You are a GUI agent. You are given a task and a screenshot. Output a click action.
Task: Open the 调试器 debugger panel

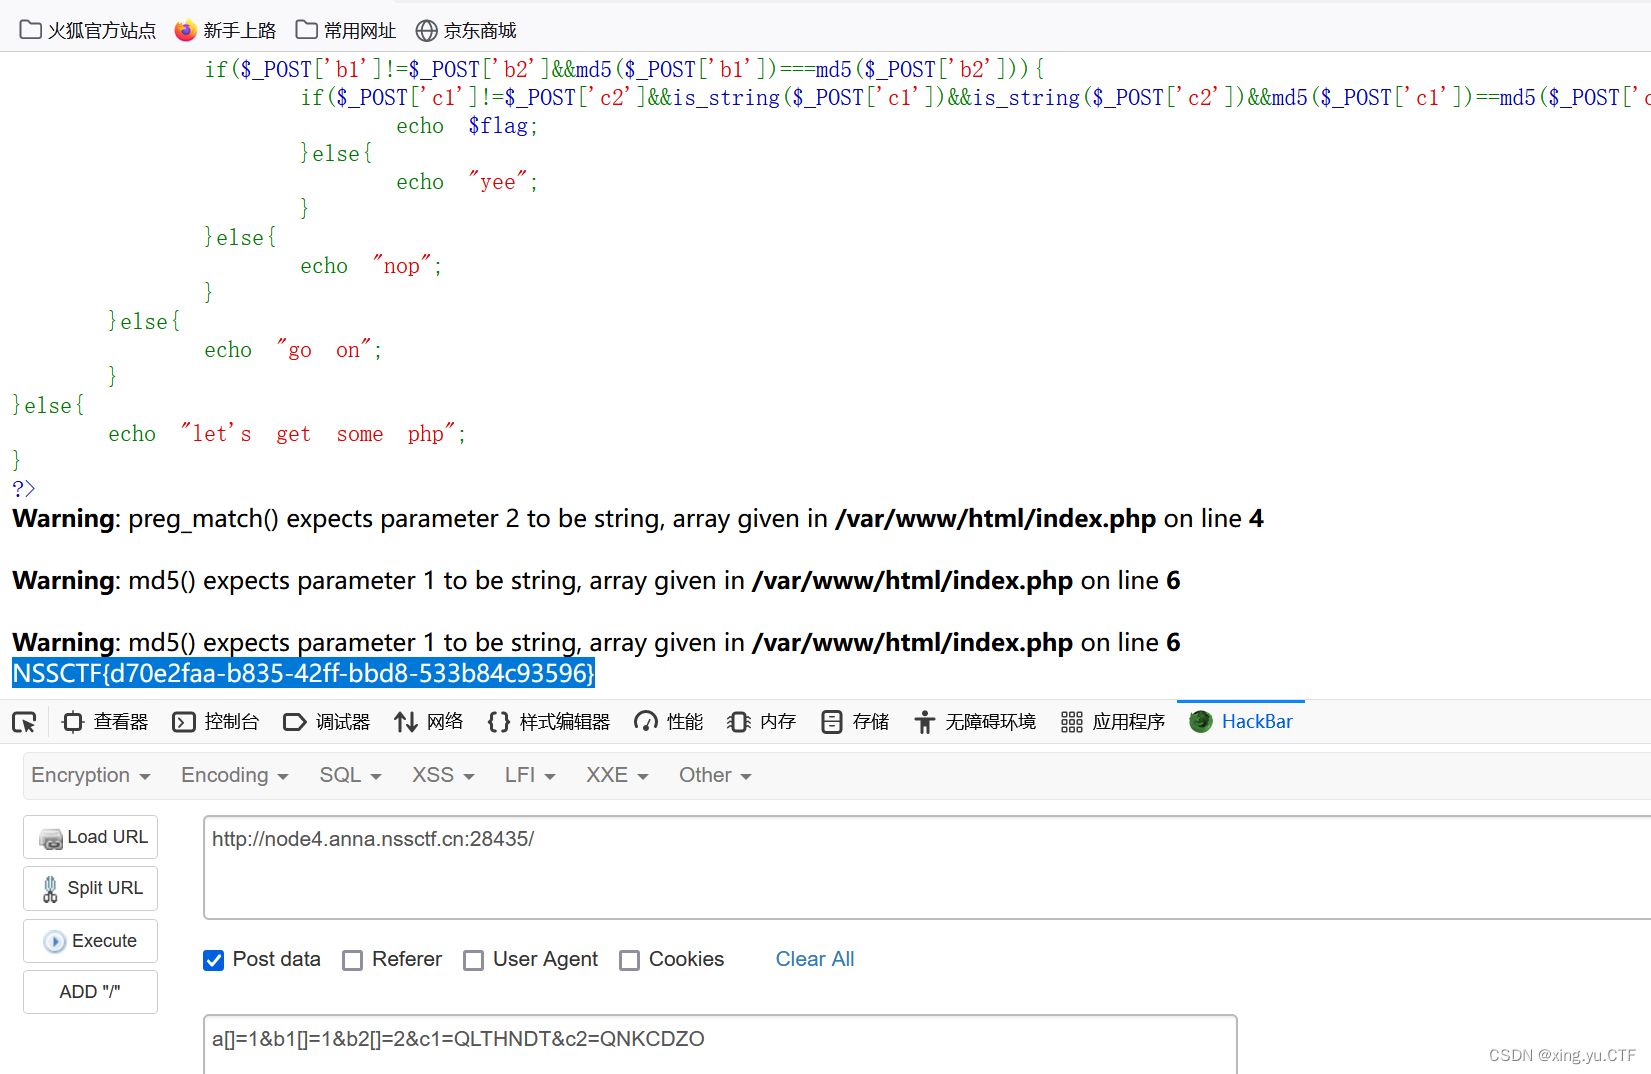click(x=327, y=721)
